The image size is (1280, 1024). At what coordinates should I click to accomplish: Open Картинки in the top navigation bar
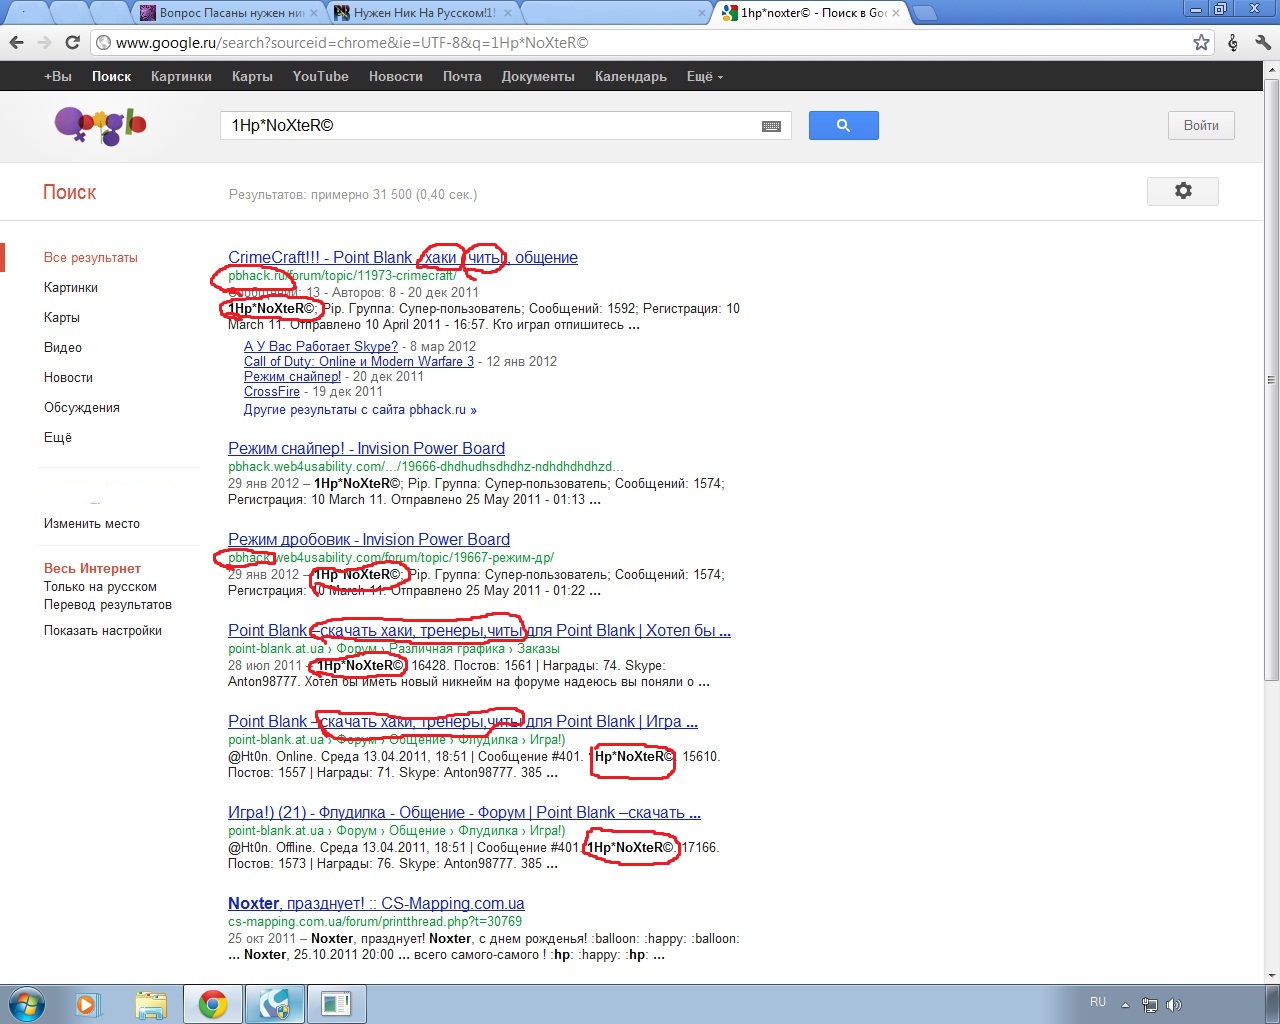pyautogui.click(x=181, y=76)
